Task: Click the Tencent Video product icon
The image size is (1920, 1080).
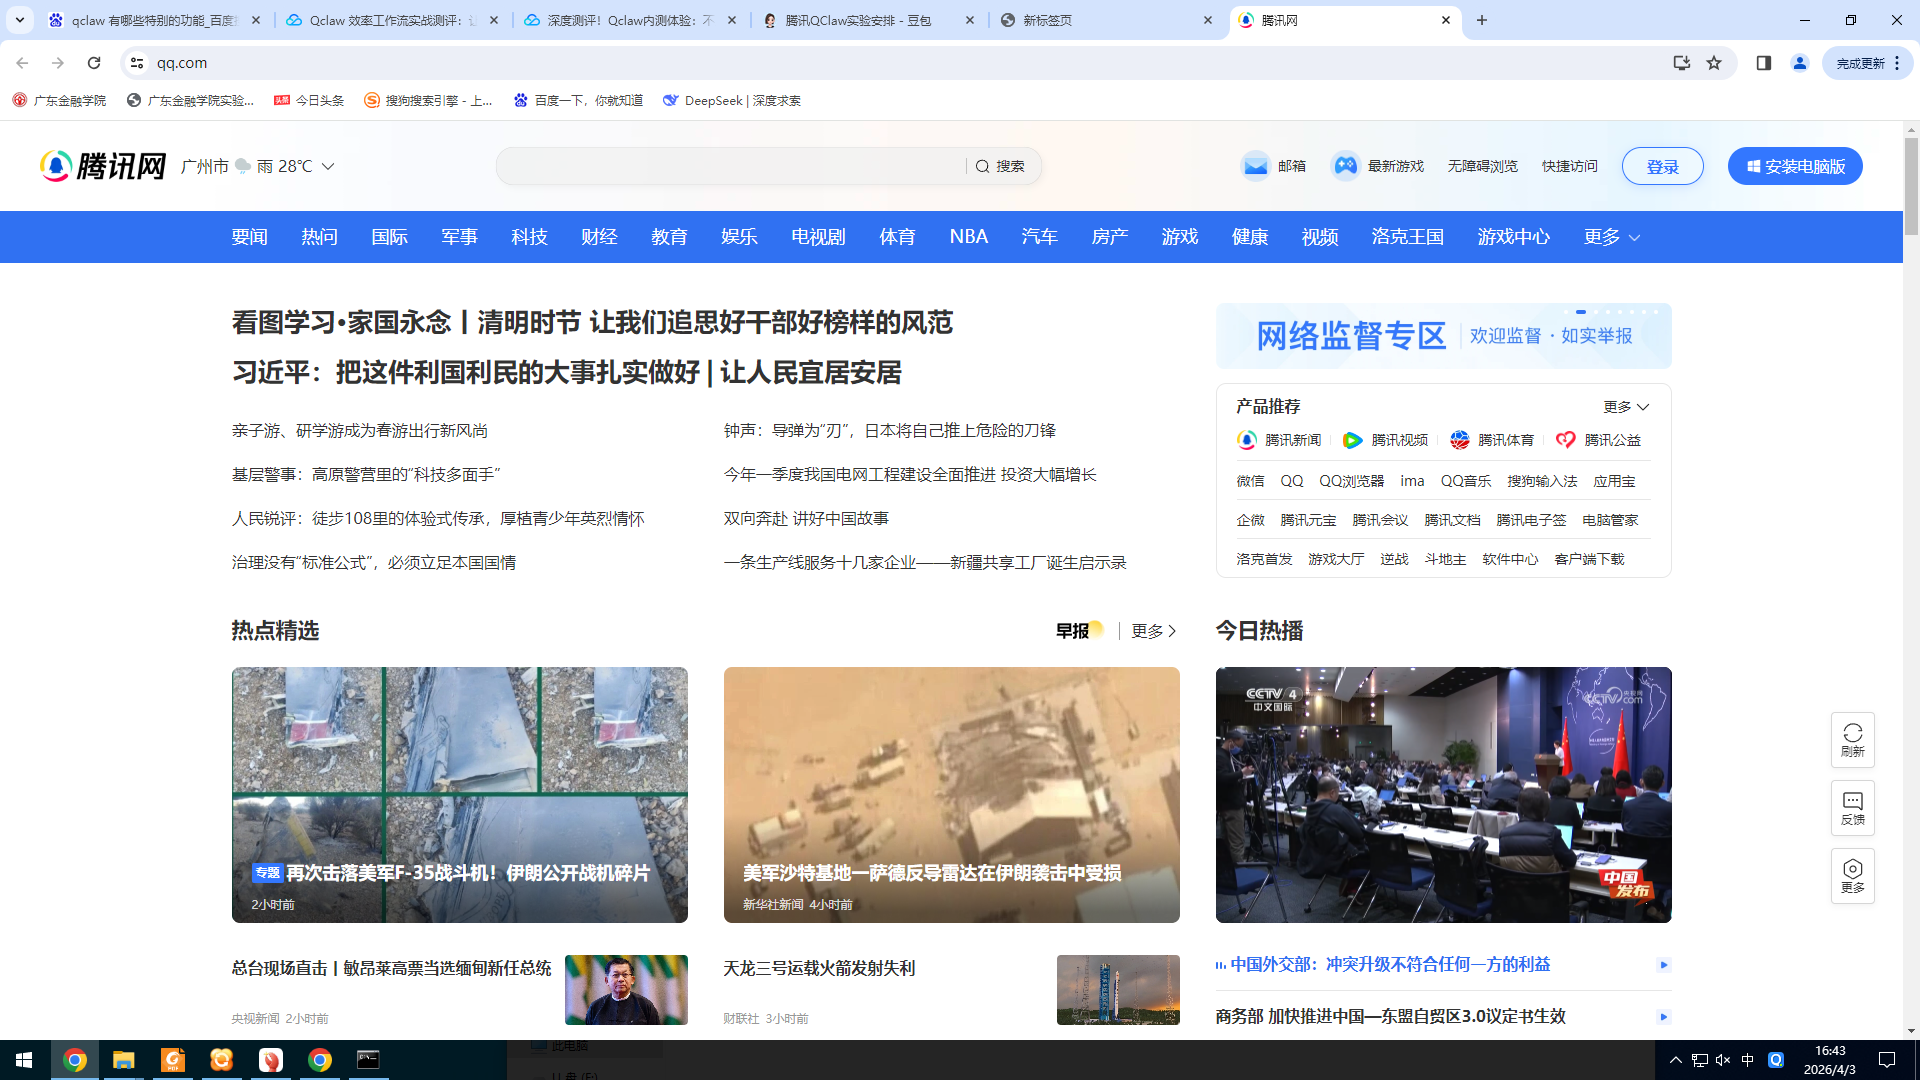Action: pos(1353,440)
